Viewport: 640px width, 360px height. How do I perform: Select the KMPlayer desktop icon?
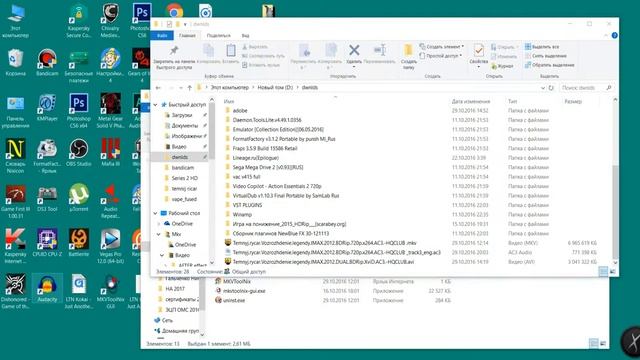click(47, 107)
